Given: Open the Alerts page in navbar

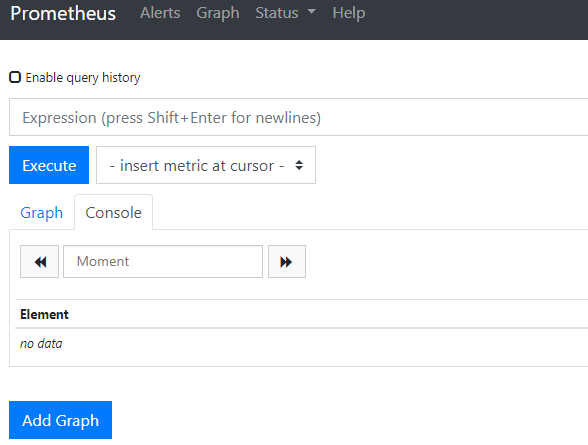Looking at the screenshot, I should [160, 13].
